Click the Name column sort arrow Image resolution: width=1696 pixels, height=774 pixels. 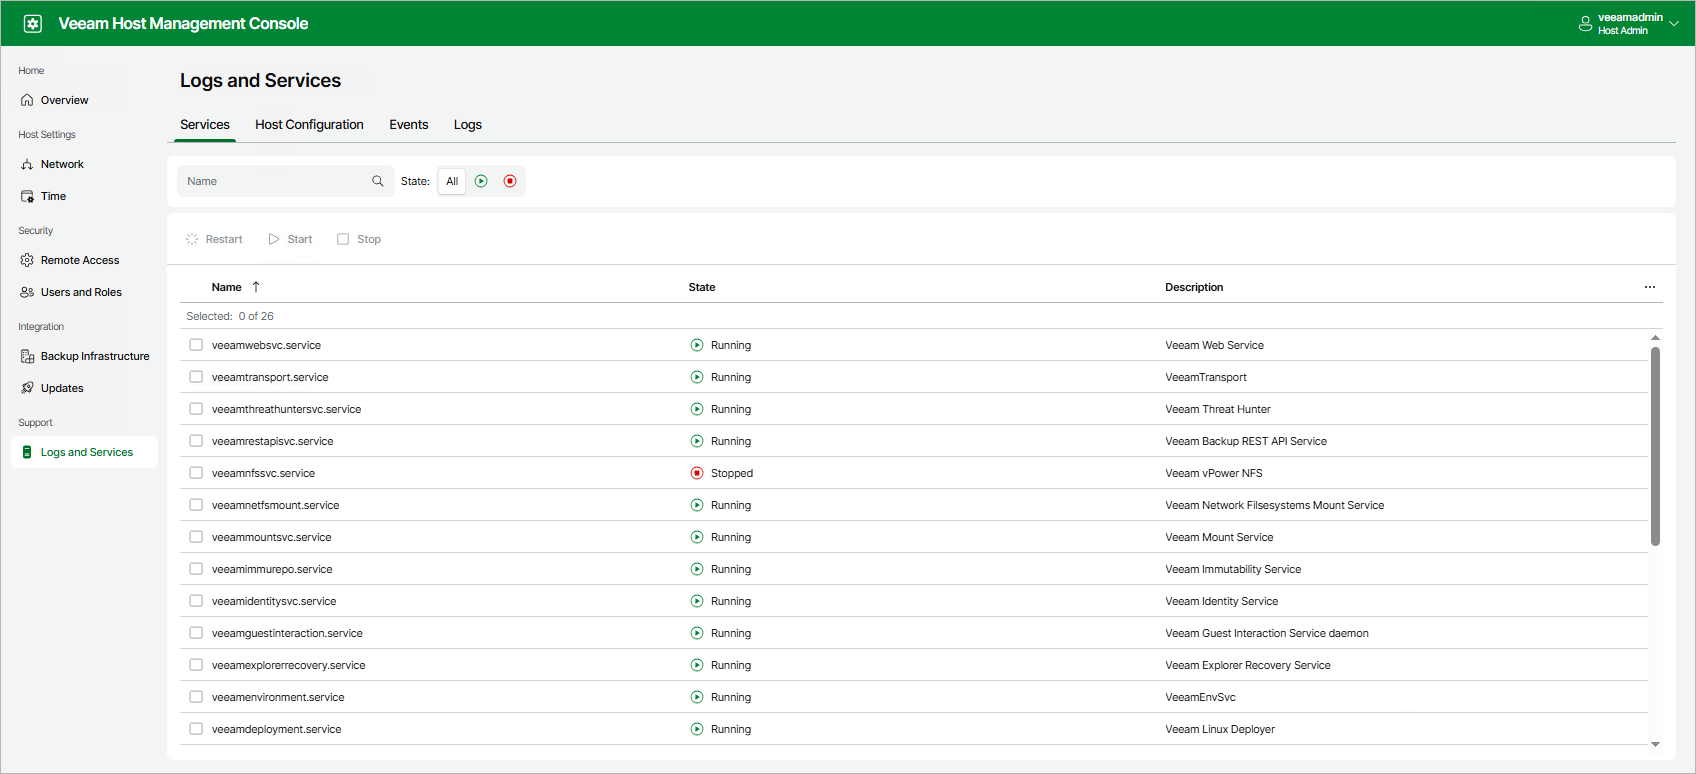click(256, 287)
